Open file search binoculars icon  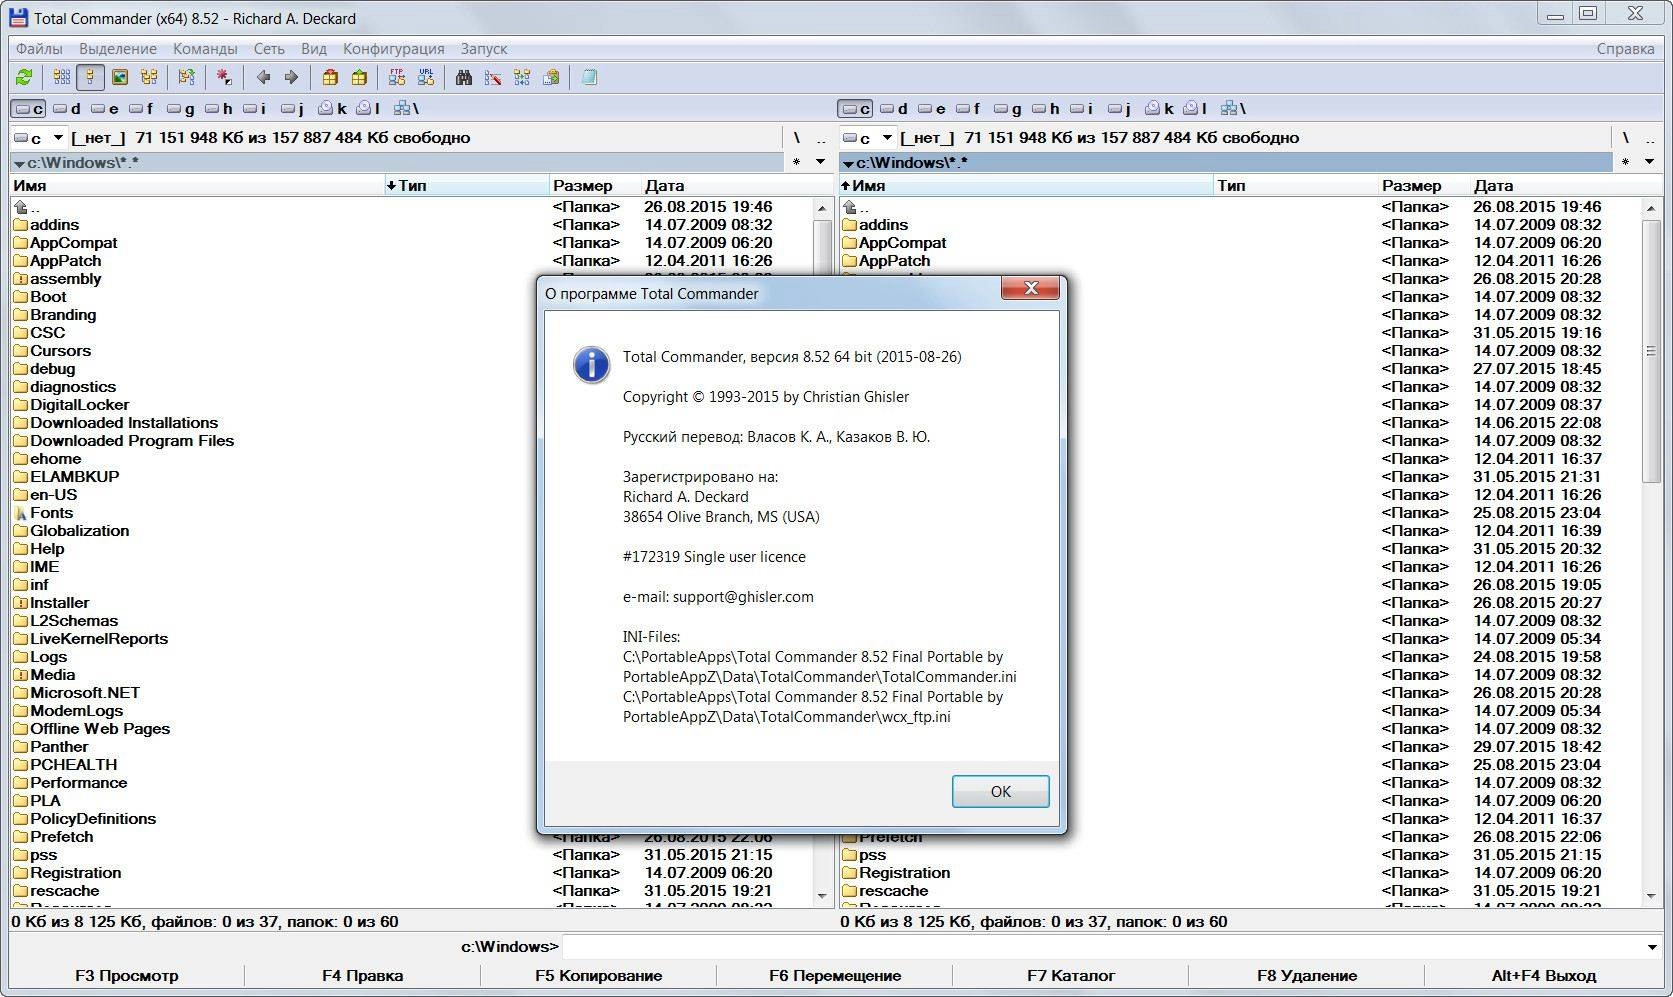(464, 77)
